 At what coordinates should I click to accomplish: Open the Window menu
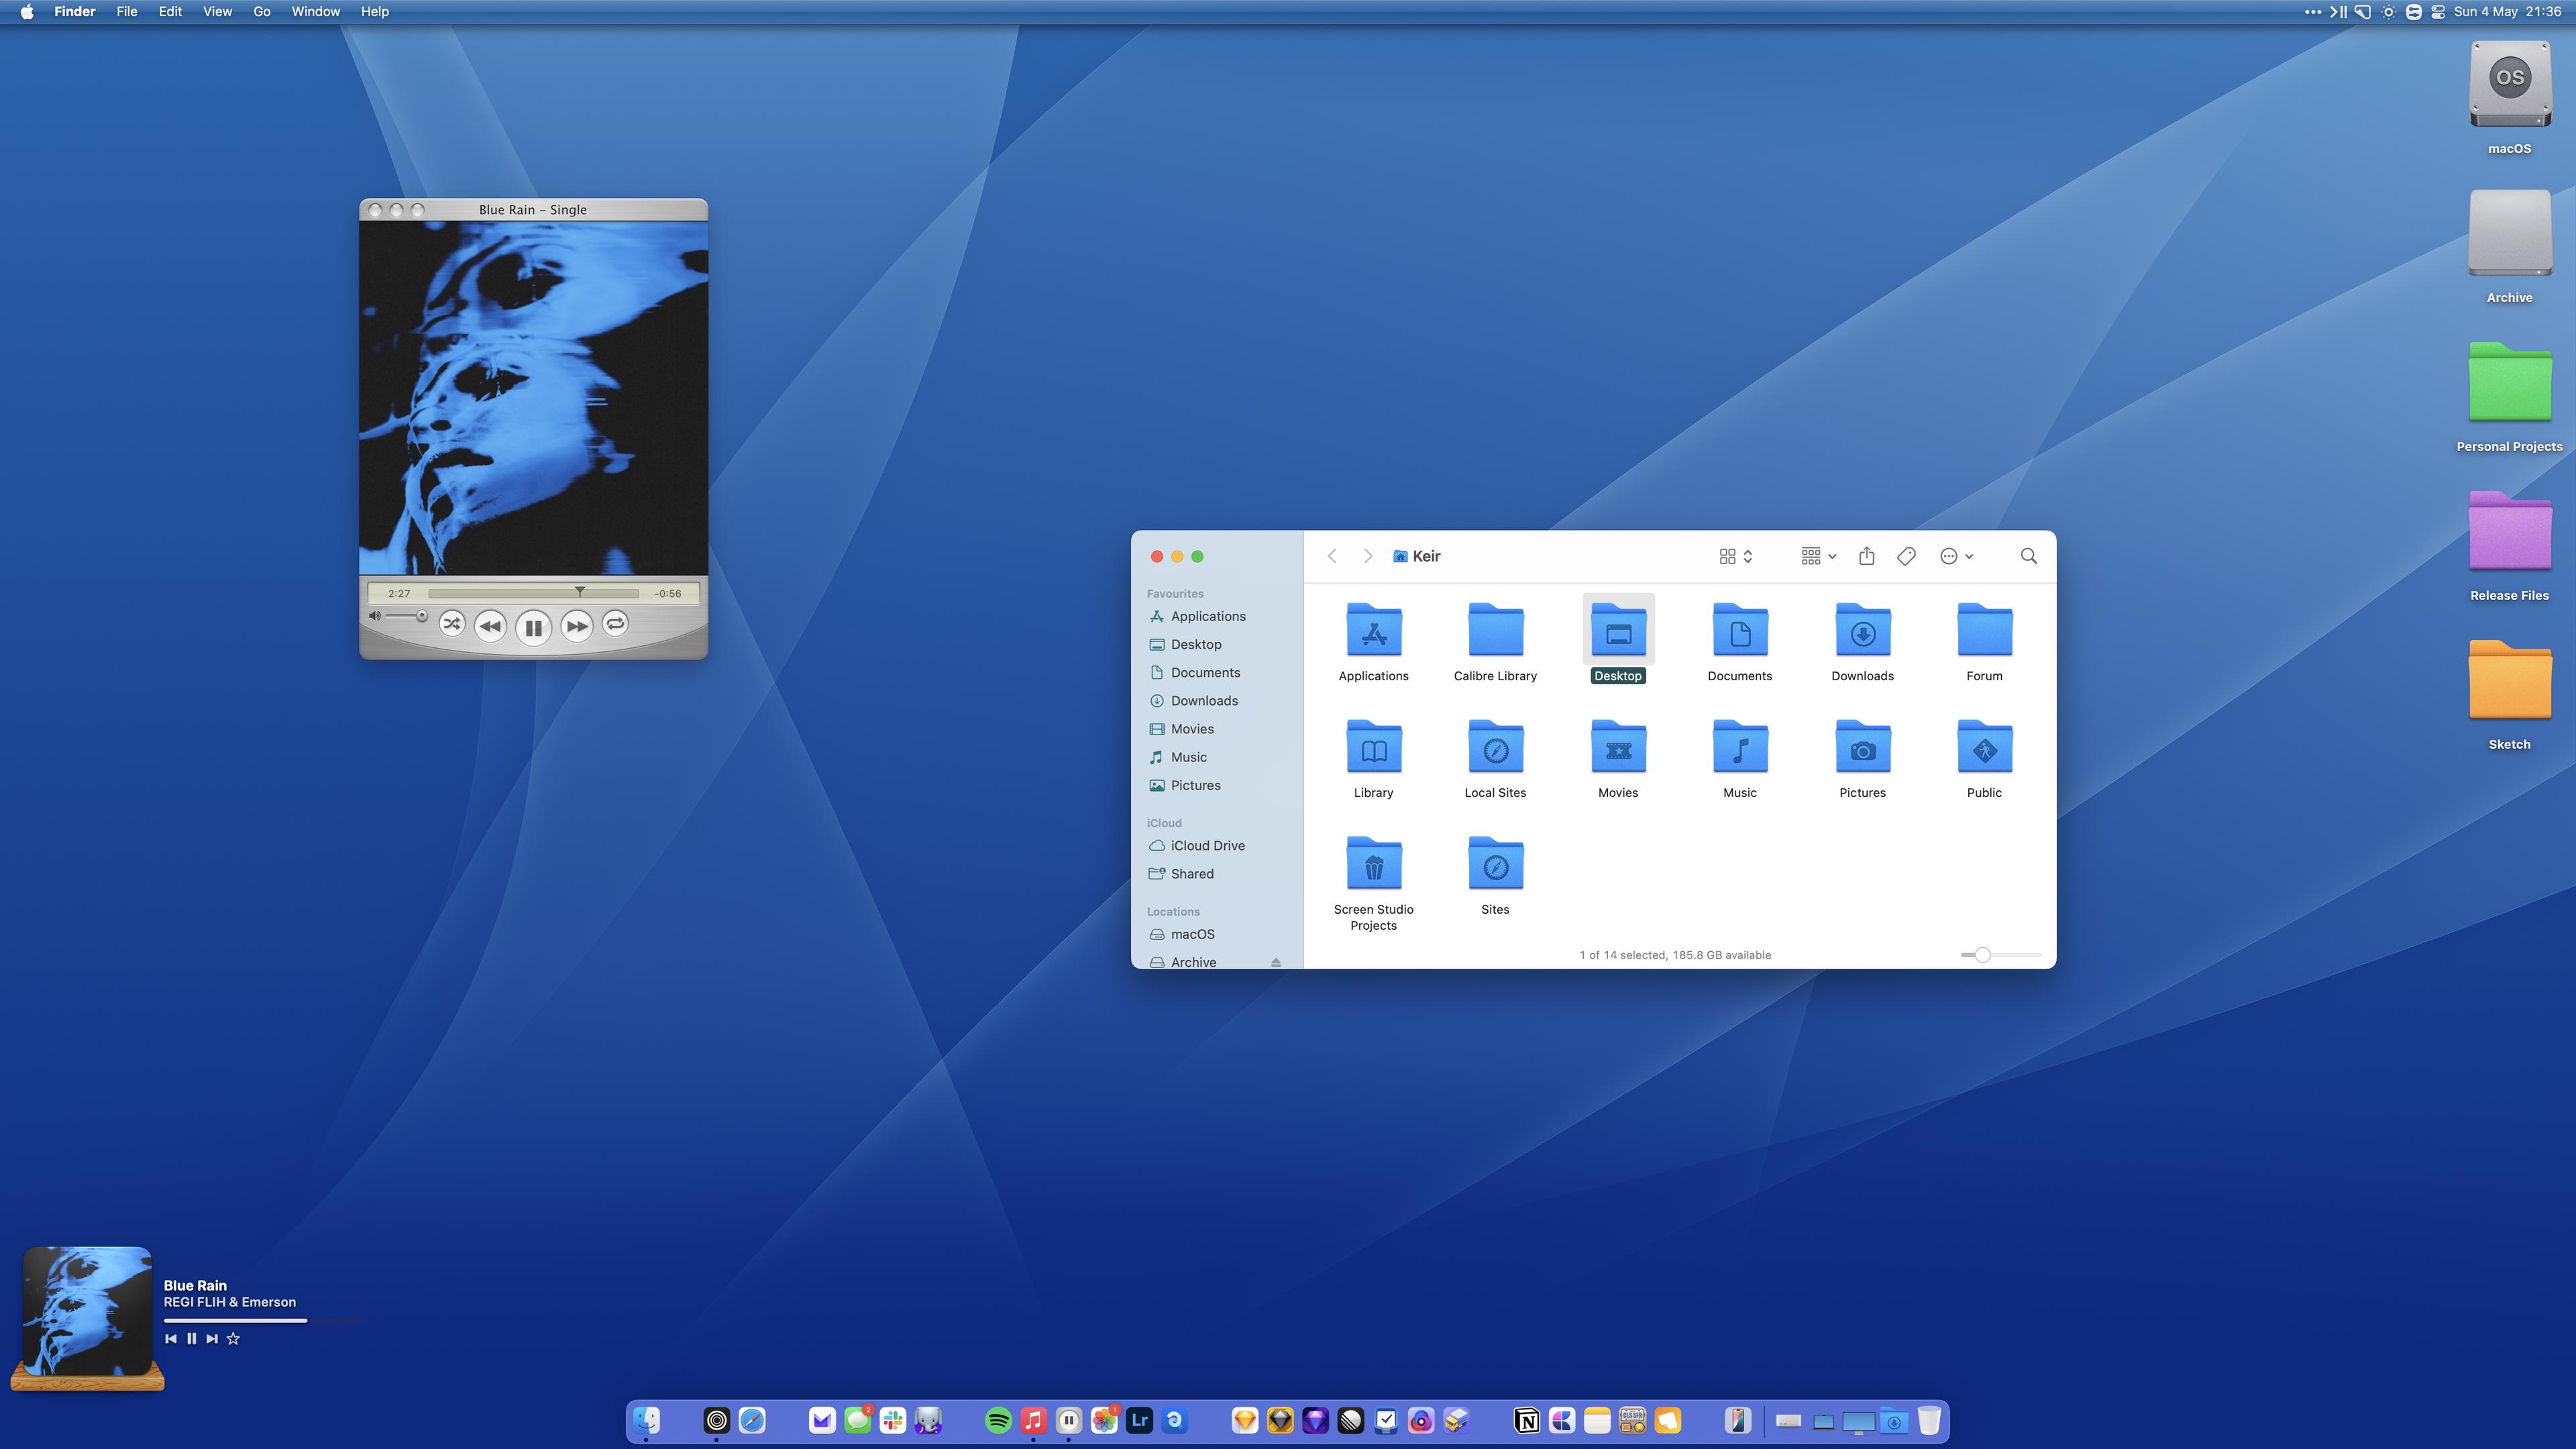tap(315, 12)
